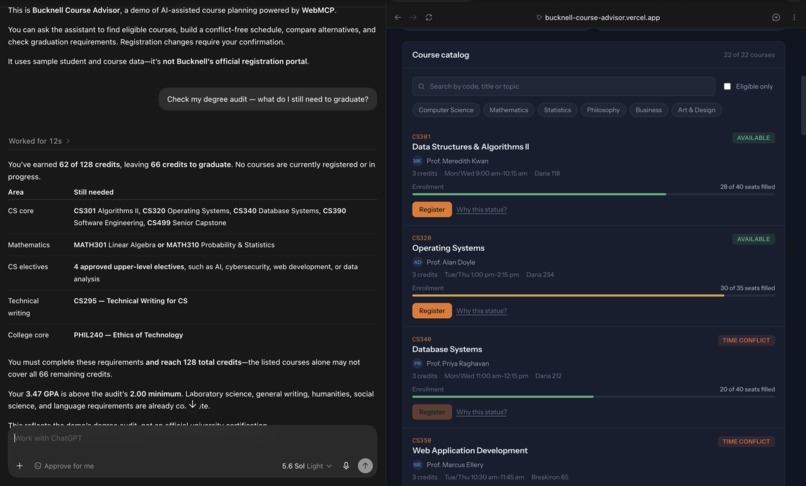Click the Database Systems course title
This screenshot has height=486, width=806.
click(x=447, y=350)
